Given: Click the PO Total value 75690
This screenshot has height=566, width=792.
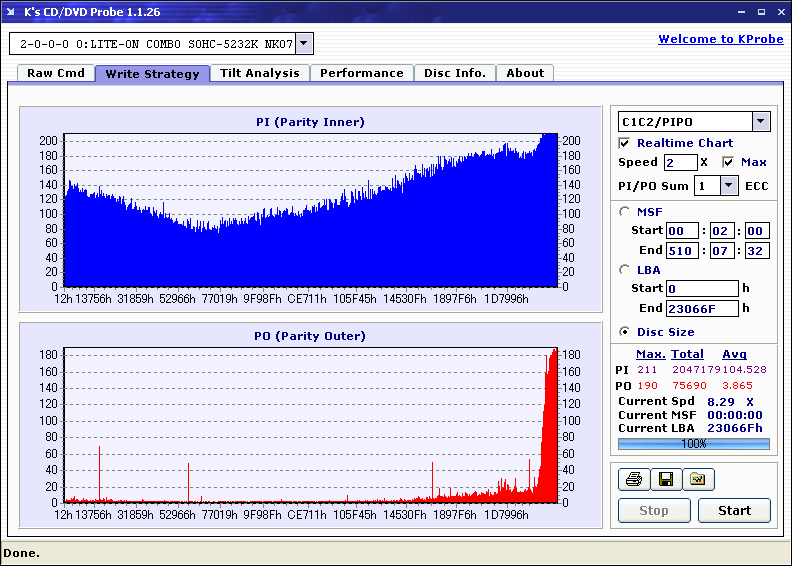Looking at the screenshot, I should (x=689, y=386).
